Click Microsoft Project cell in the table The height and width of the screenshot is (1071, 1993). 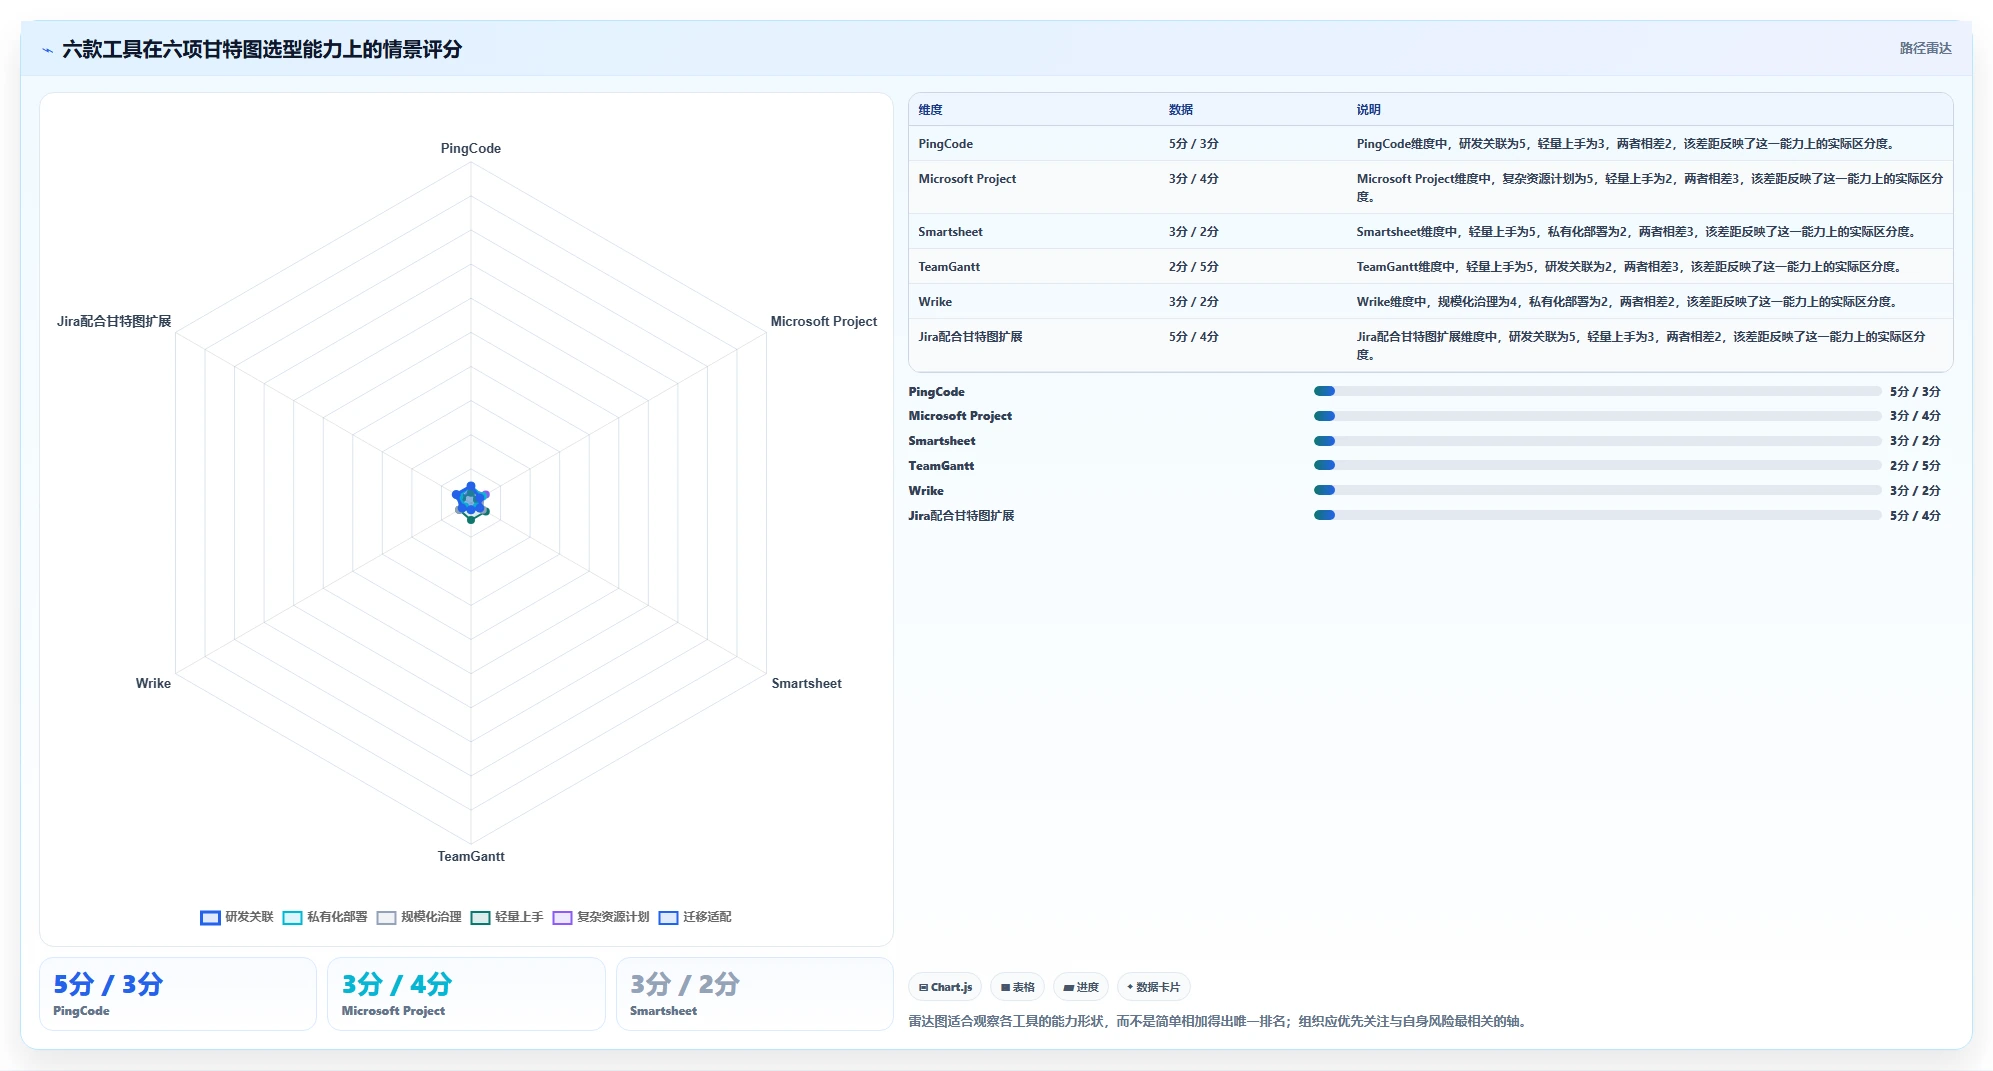pyautogui.click(x=967, y=179)
